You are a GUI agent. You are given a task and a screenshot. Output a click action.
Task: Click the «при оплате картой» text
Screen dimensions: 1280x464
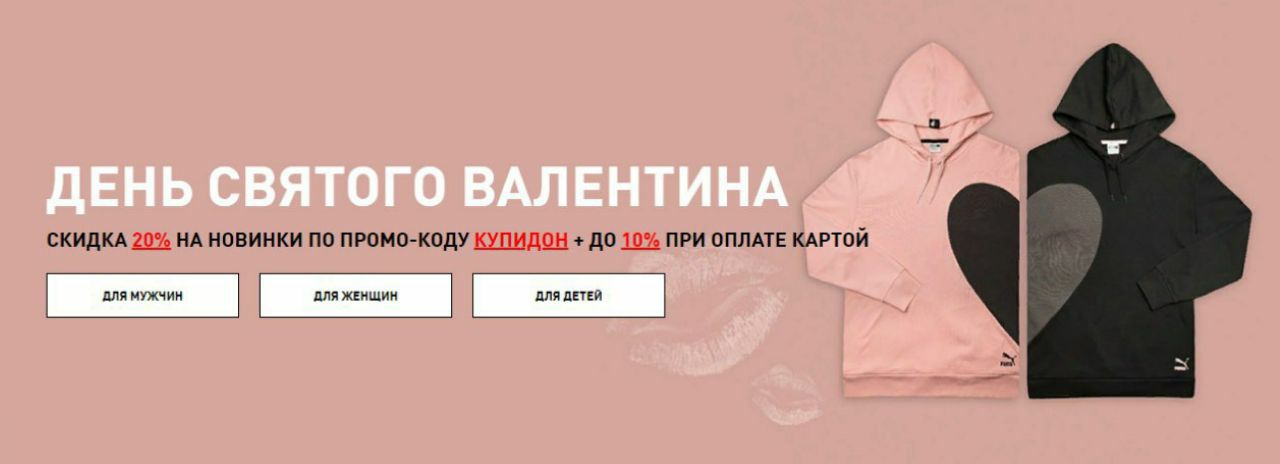click(766, 241)
